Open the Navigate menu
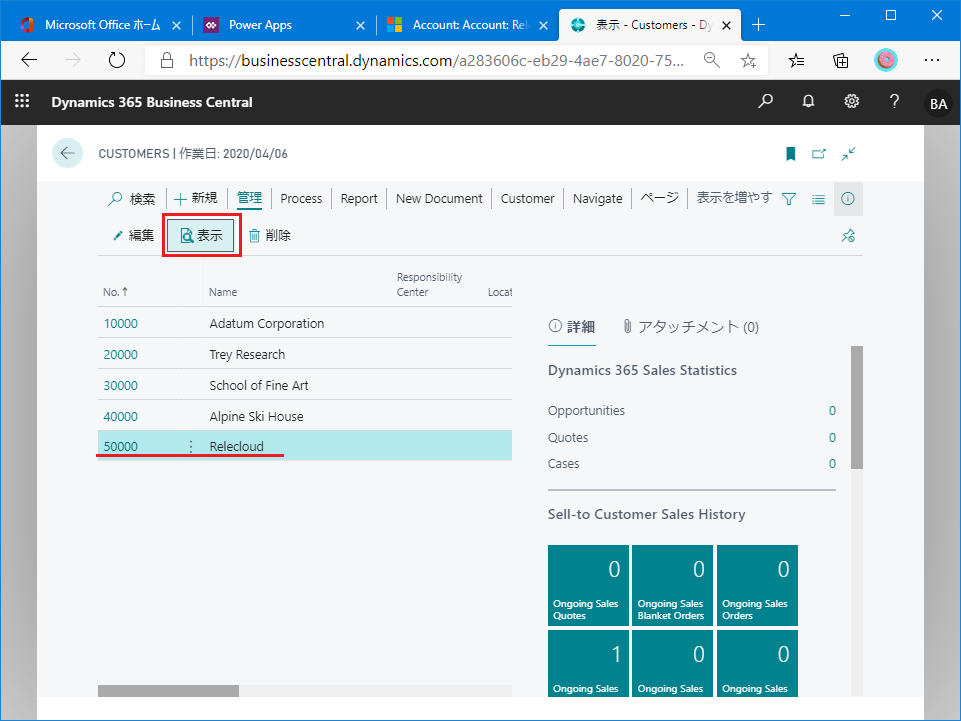The image size is (961, 721). pos(598,199)
